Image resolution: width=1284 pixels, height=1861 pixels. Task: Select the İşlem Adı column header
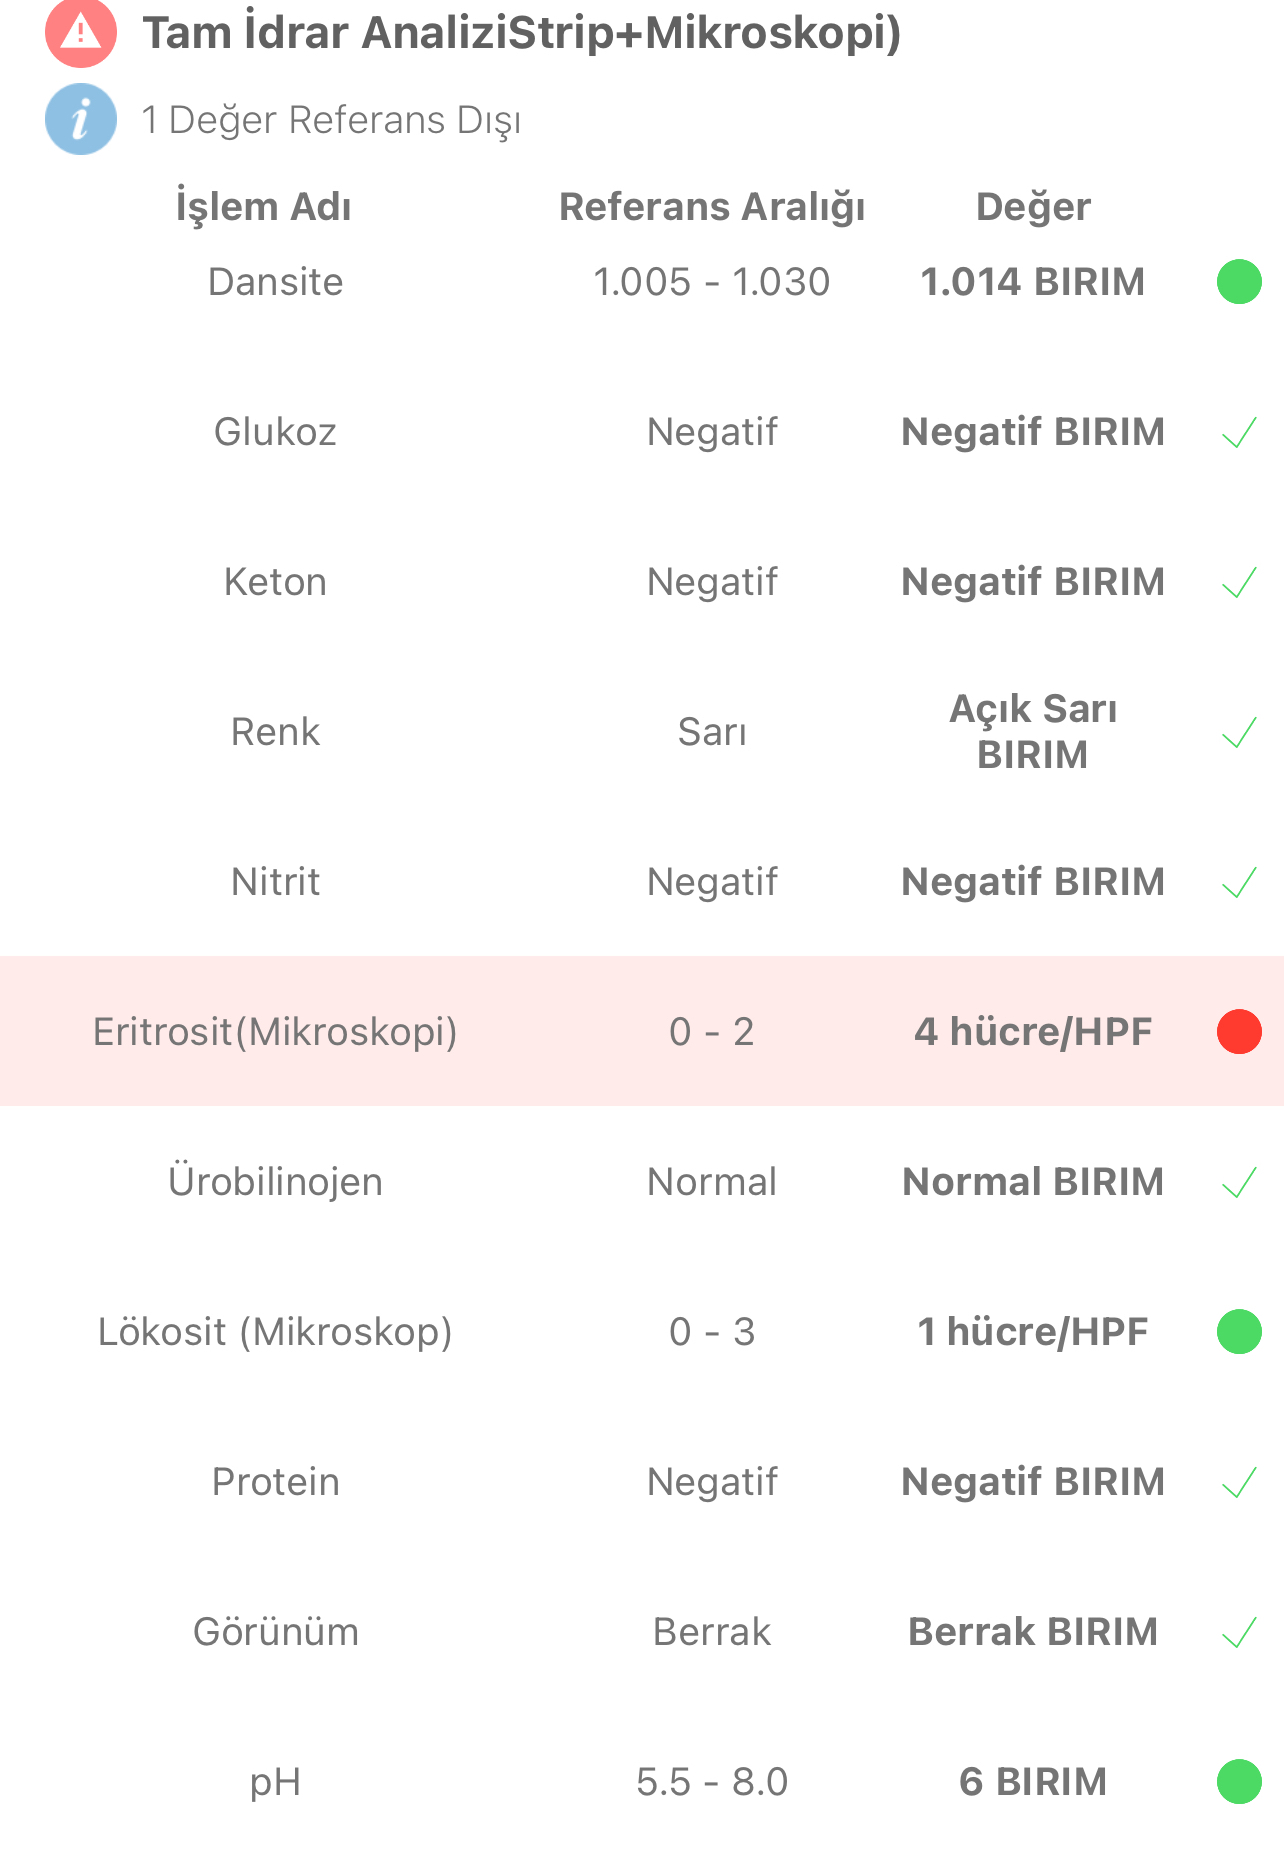tap(264, 207)
